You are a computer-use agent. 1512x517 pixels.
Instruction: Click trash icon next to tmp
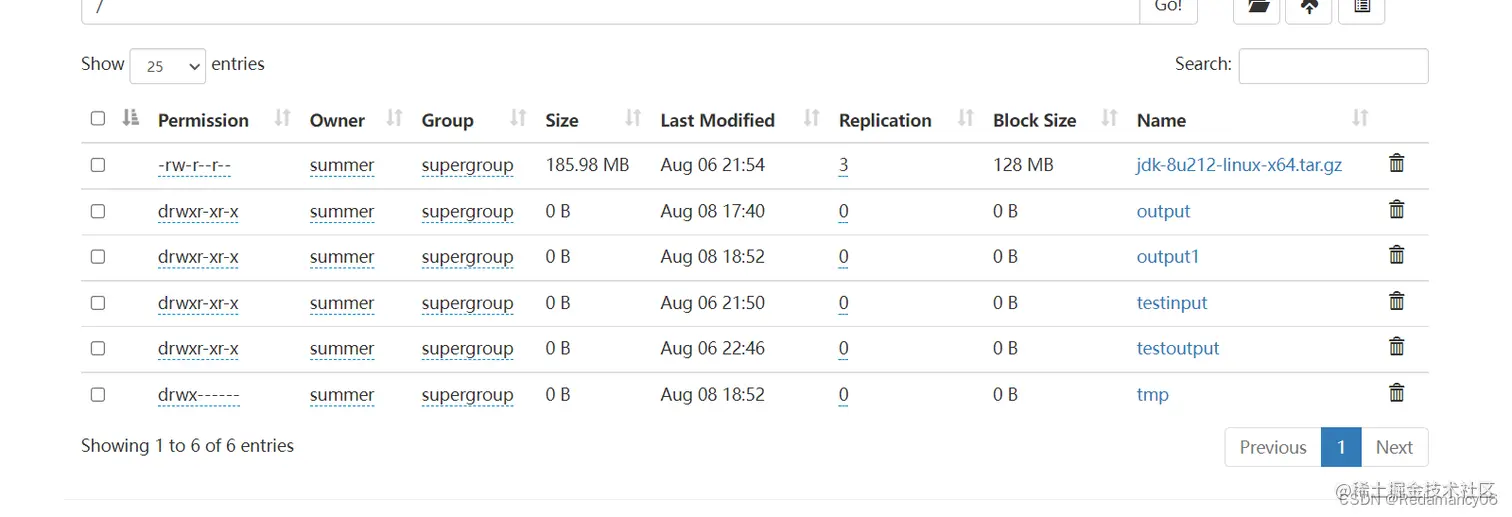[x=1397, y=393]
